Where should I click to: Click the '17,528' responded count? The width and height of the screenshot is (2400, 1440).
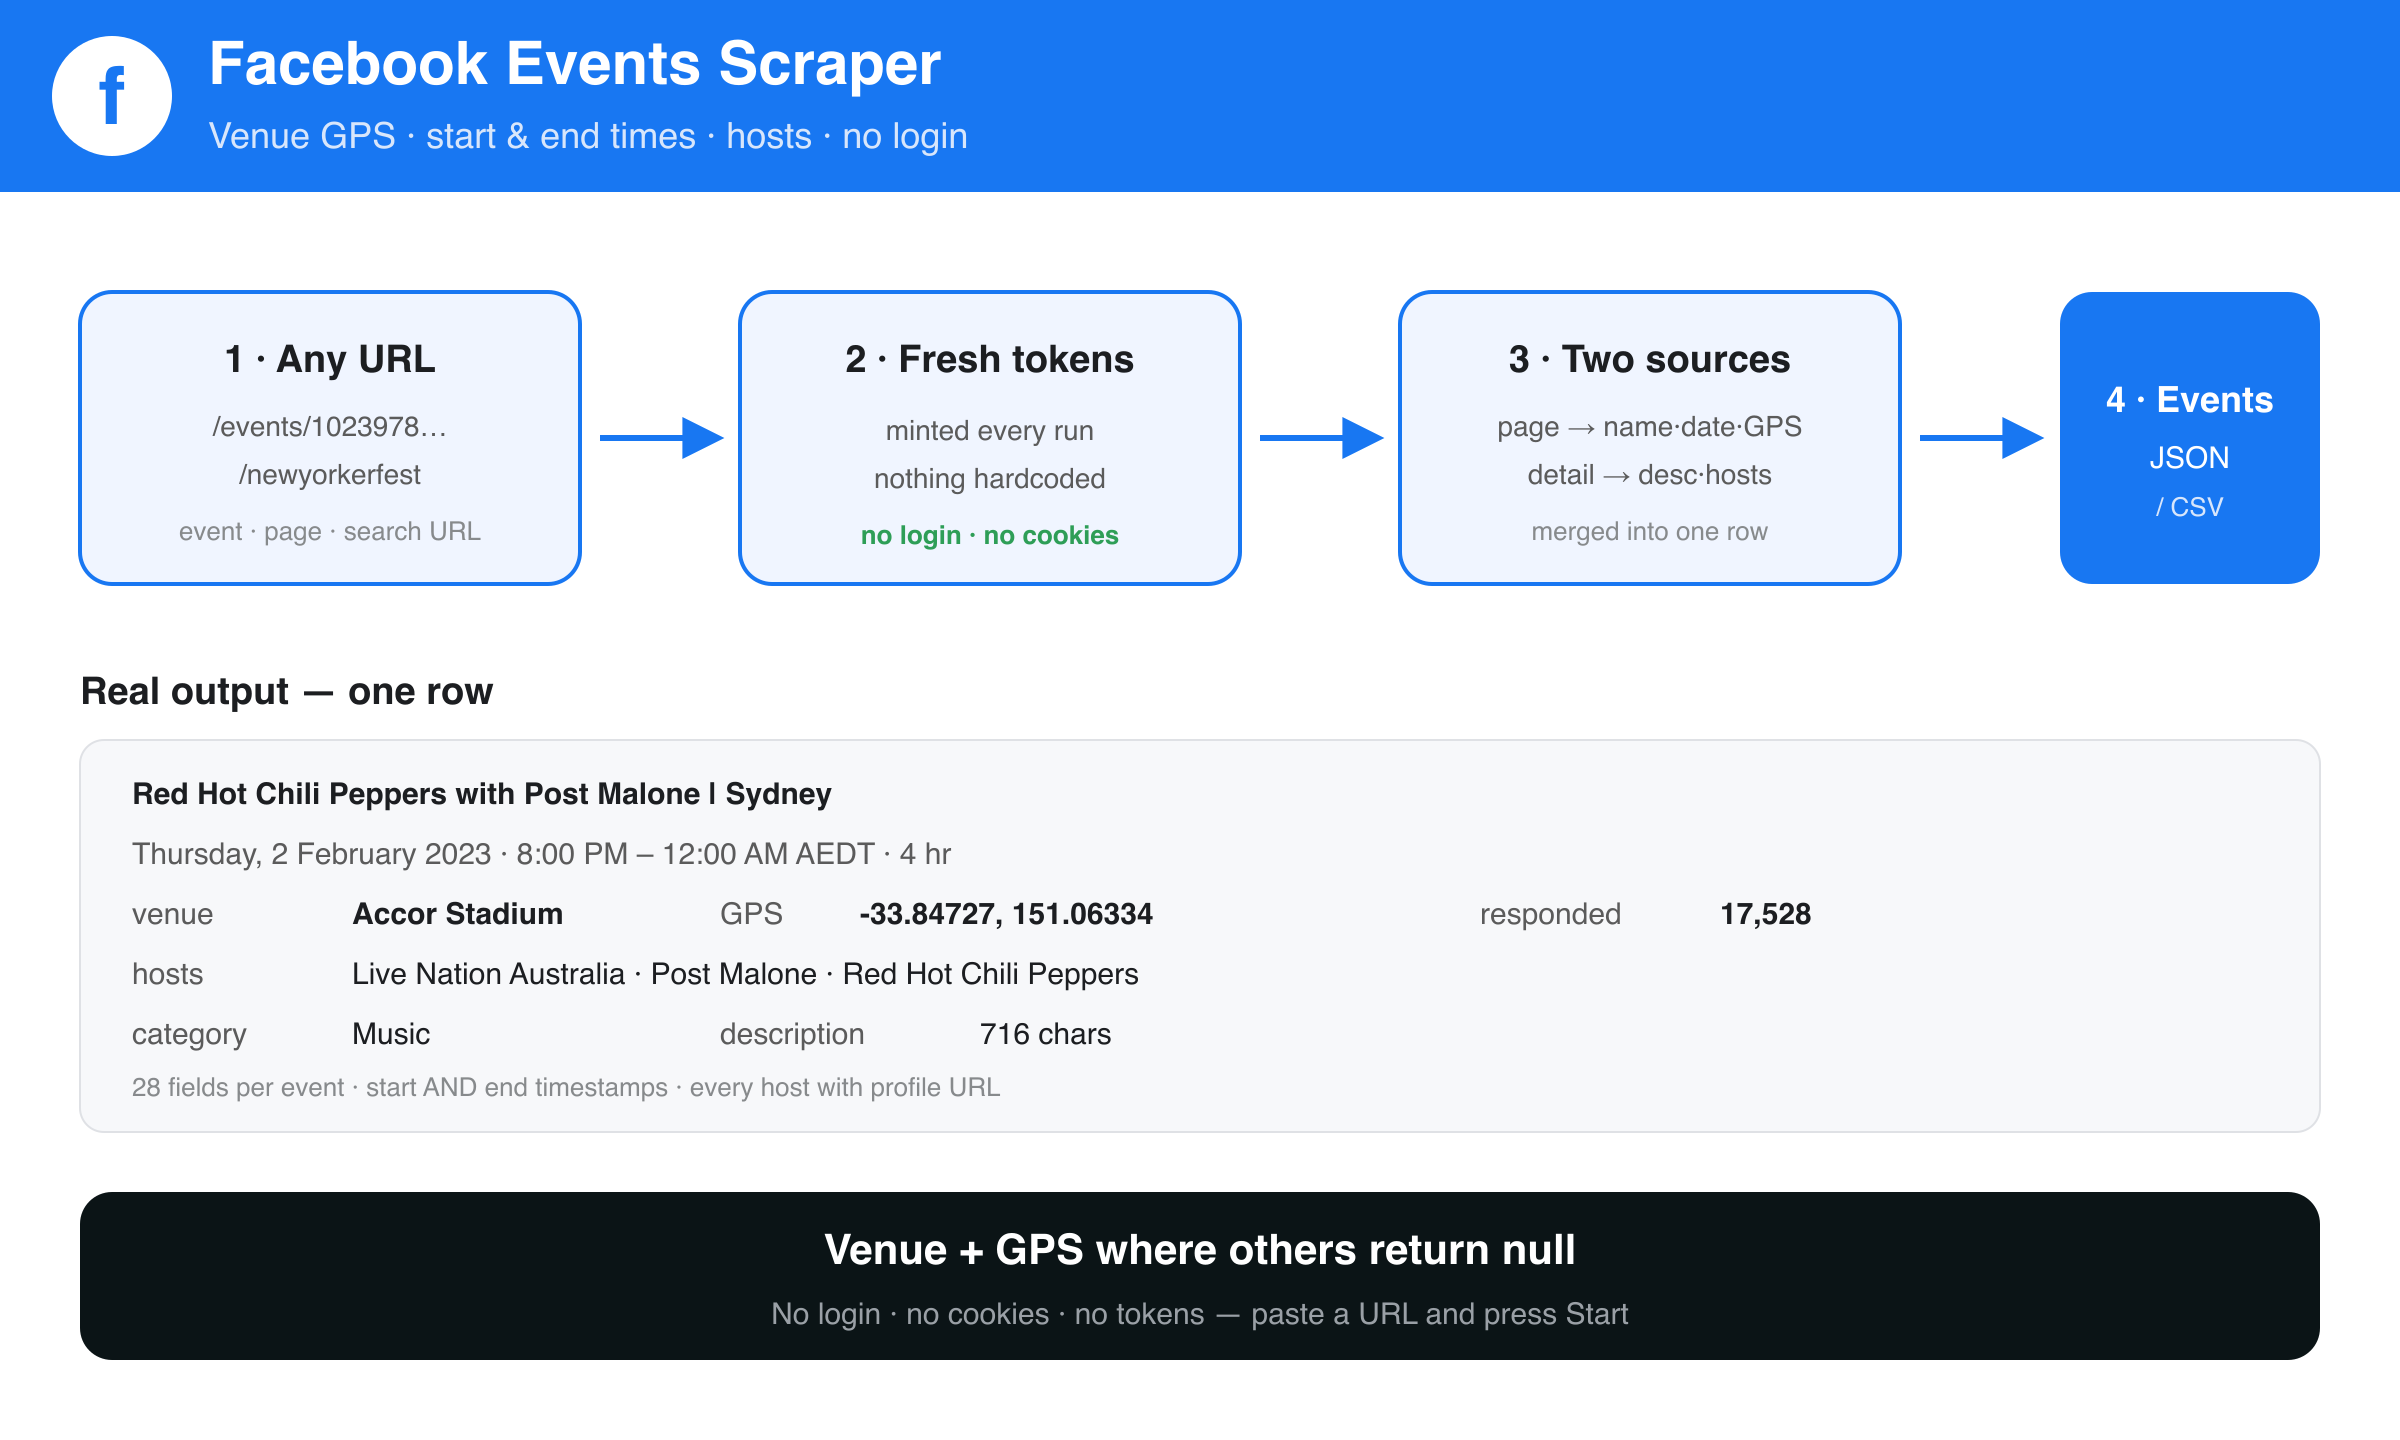pos(1766,914)
